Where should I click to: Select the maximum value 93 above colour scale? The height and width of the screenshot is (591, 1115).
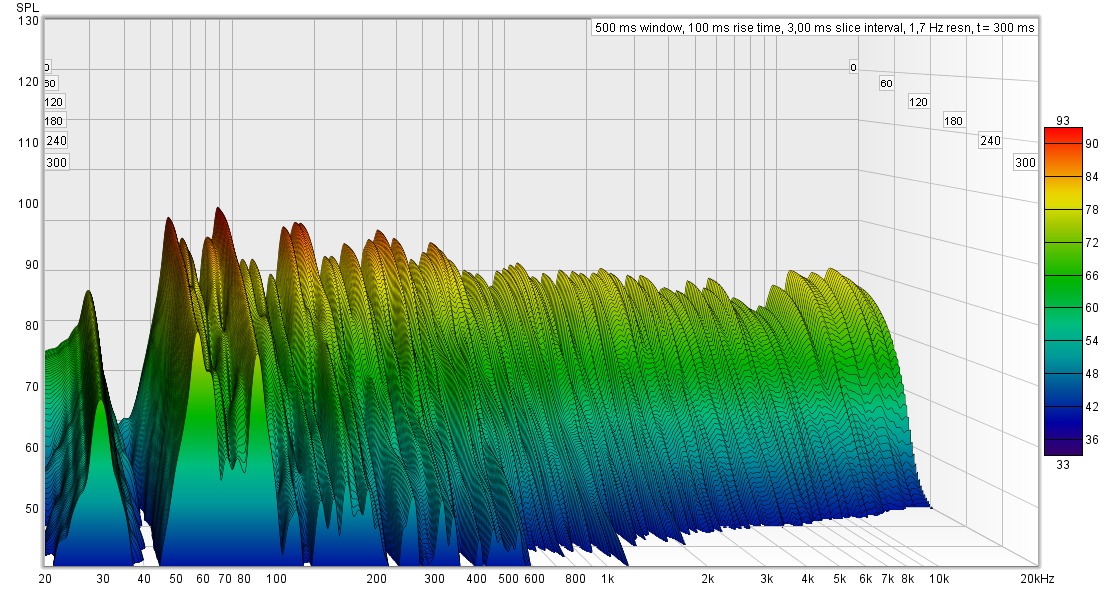pyautogui.click(x=1063, y=121)
